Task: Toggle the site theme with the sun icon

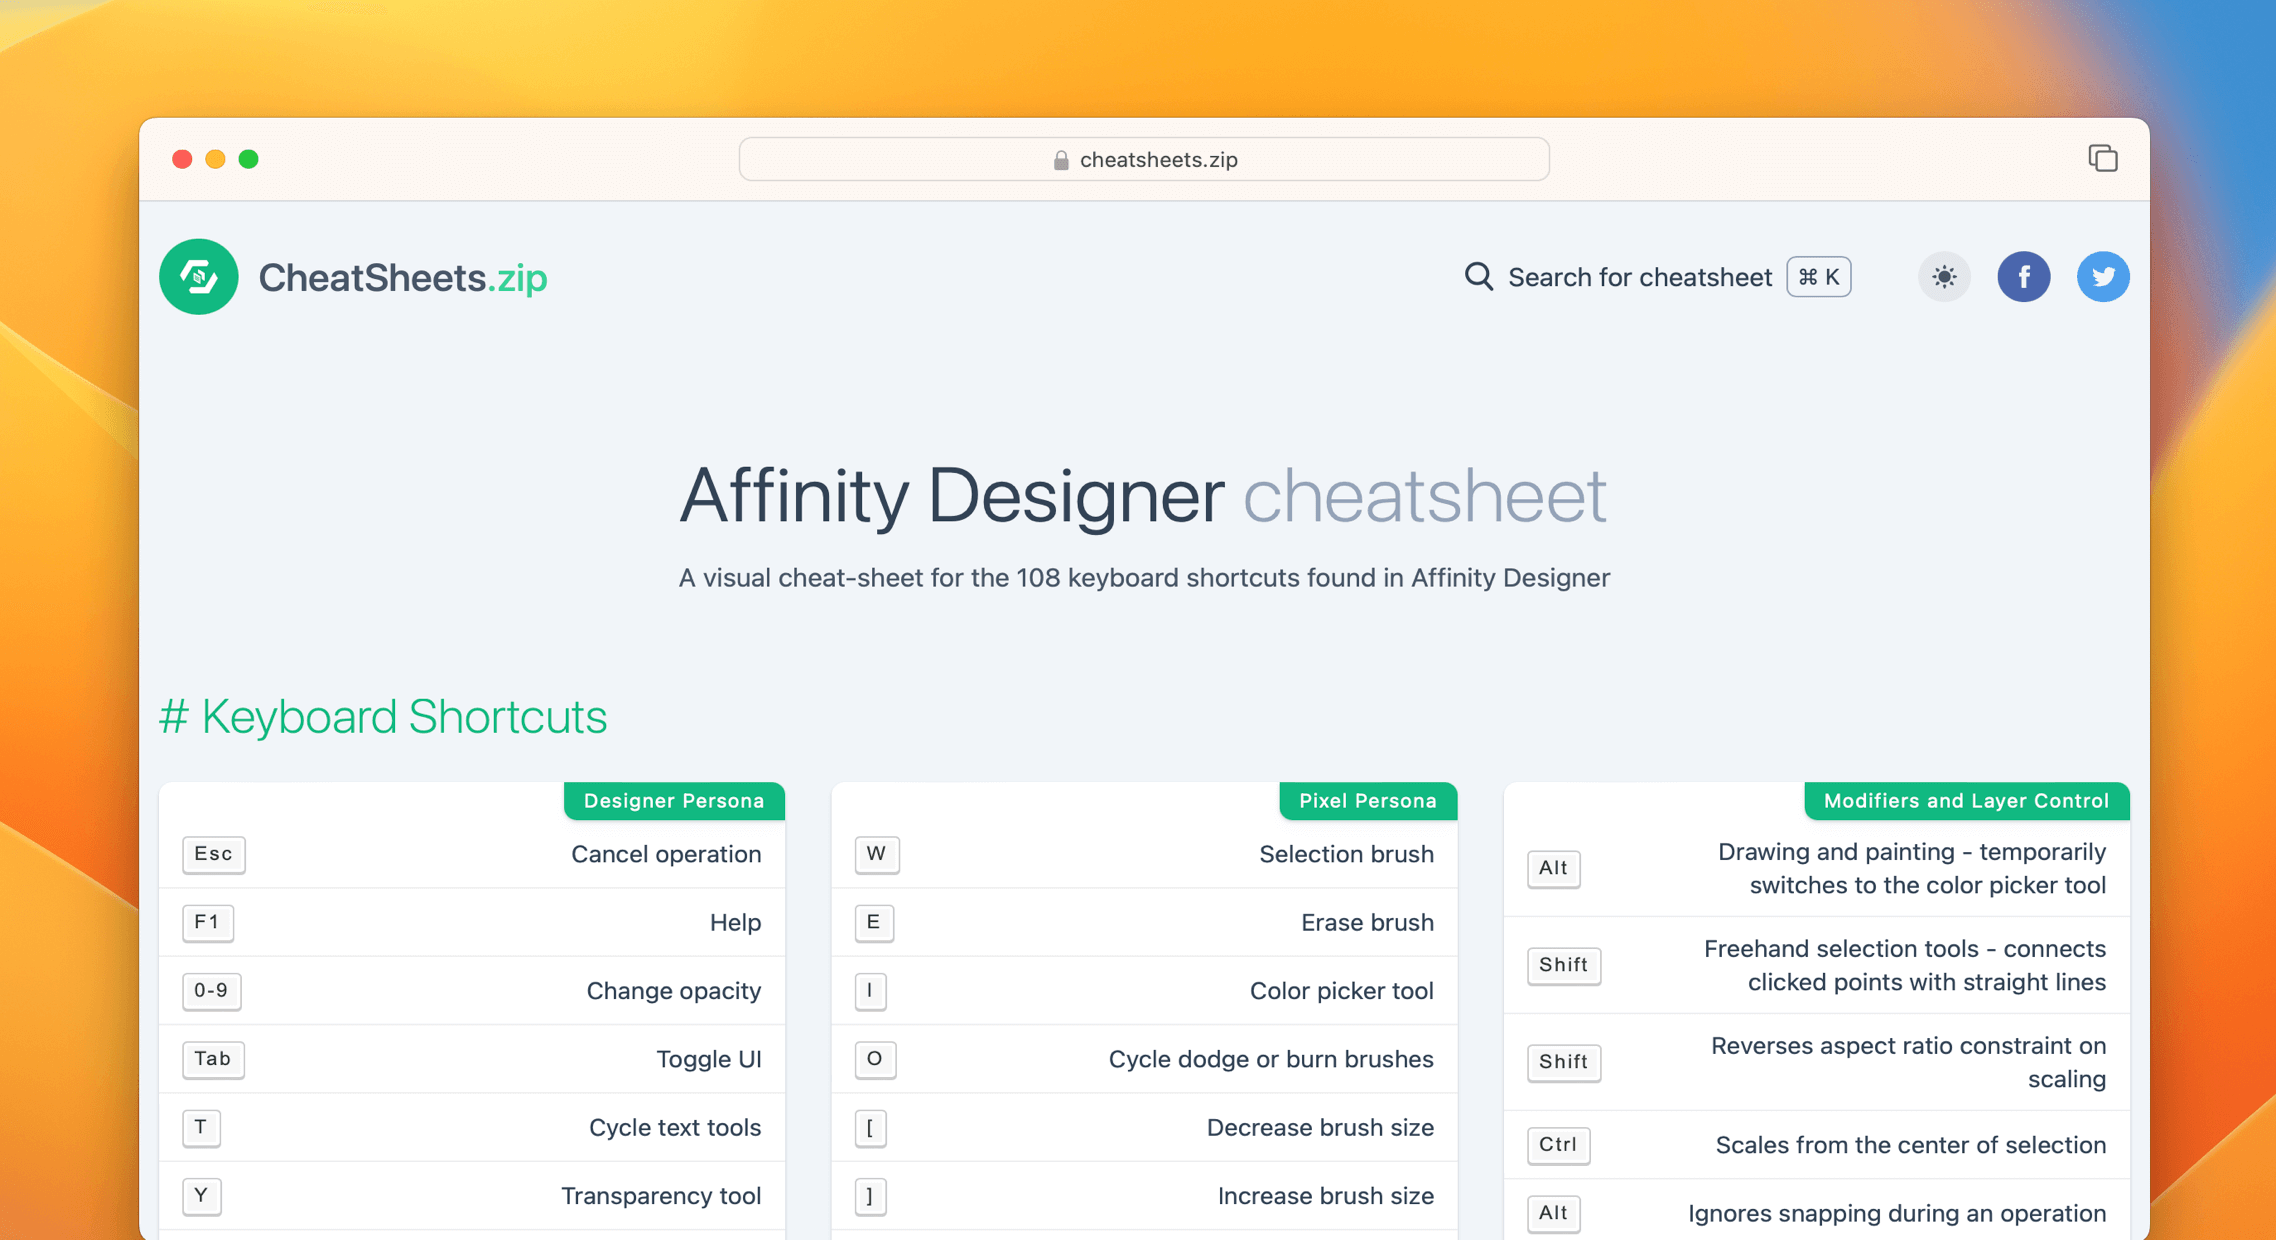Action: (1943, 277)
